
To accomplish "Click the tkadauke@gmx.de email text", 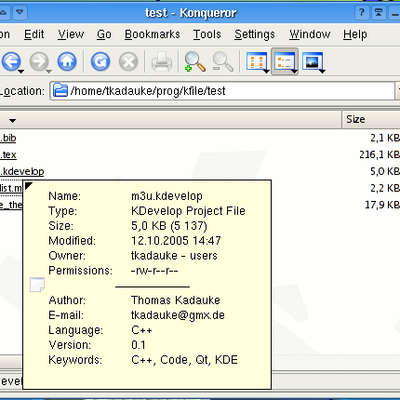I will [x=178, y=315].
